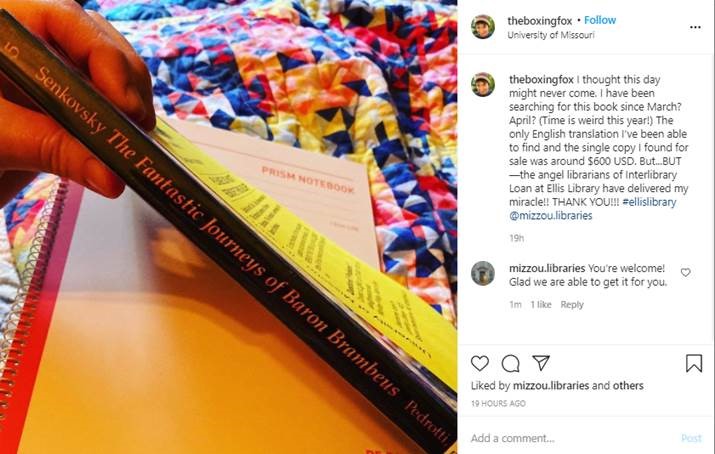Screen dimensions: 715x454
Task: Open theboxingfox profile picture in the header
Action: click(x=483, y=27)
